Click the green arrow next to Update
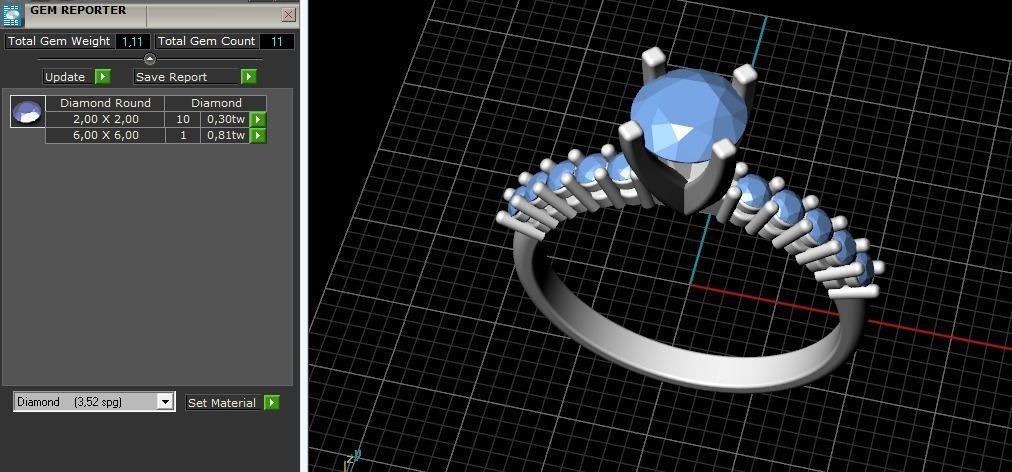The height and width of the screenshot is (472, 1012). click(103, 77)
